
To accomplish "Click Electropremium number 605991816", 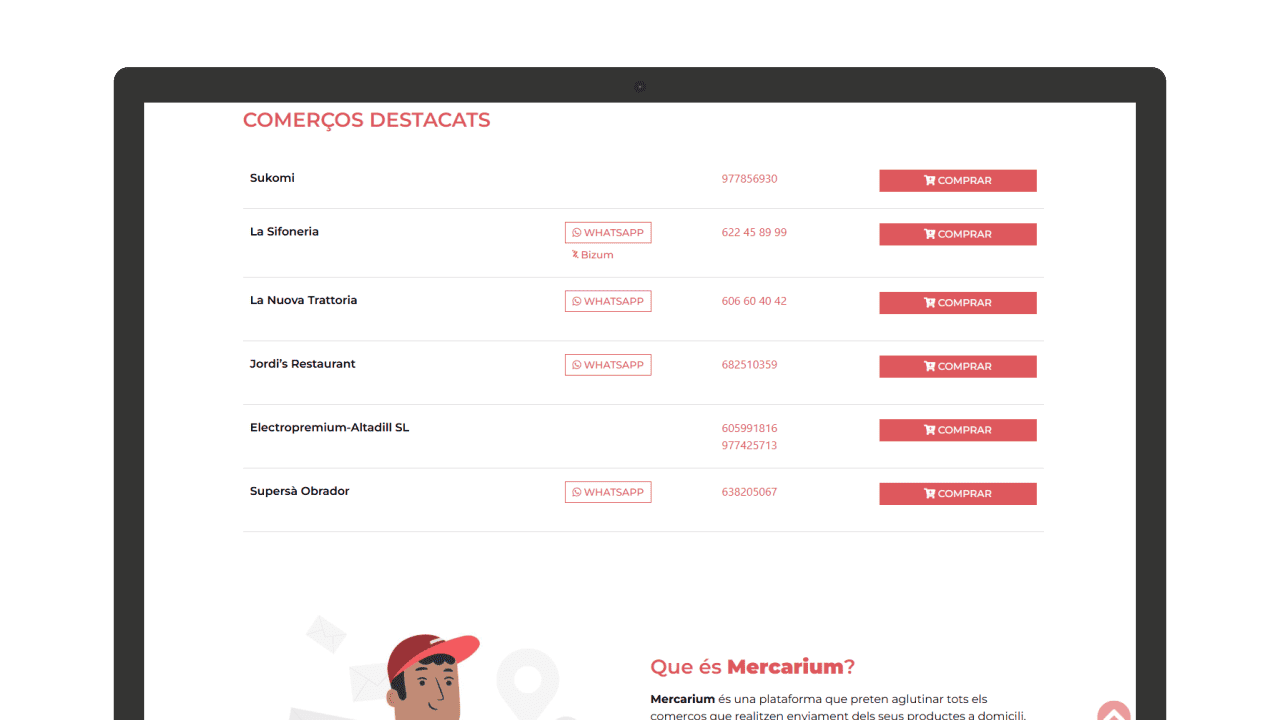I will 749,428.
